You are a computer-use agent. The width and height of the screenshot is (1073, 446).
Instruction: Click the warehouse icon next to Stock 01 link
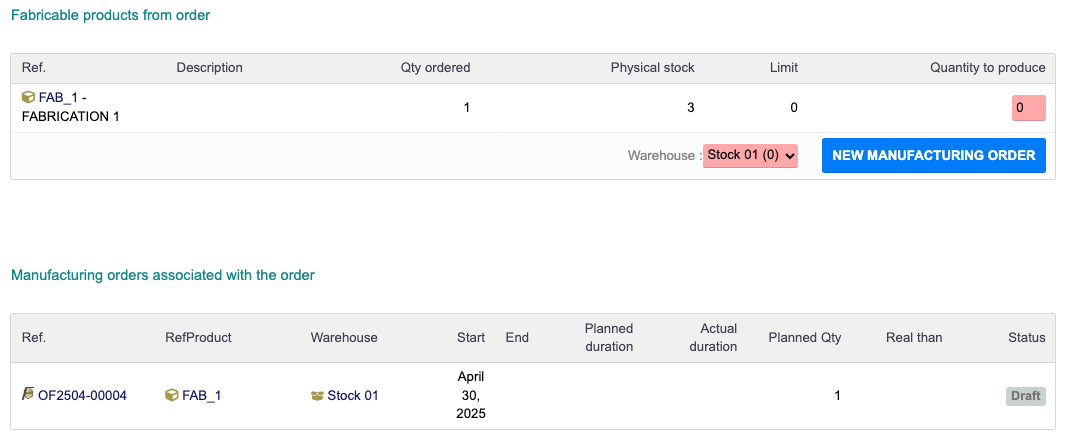[318, 396]
